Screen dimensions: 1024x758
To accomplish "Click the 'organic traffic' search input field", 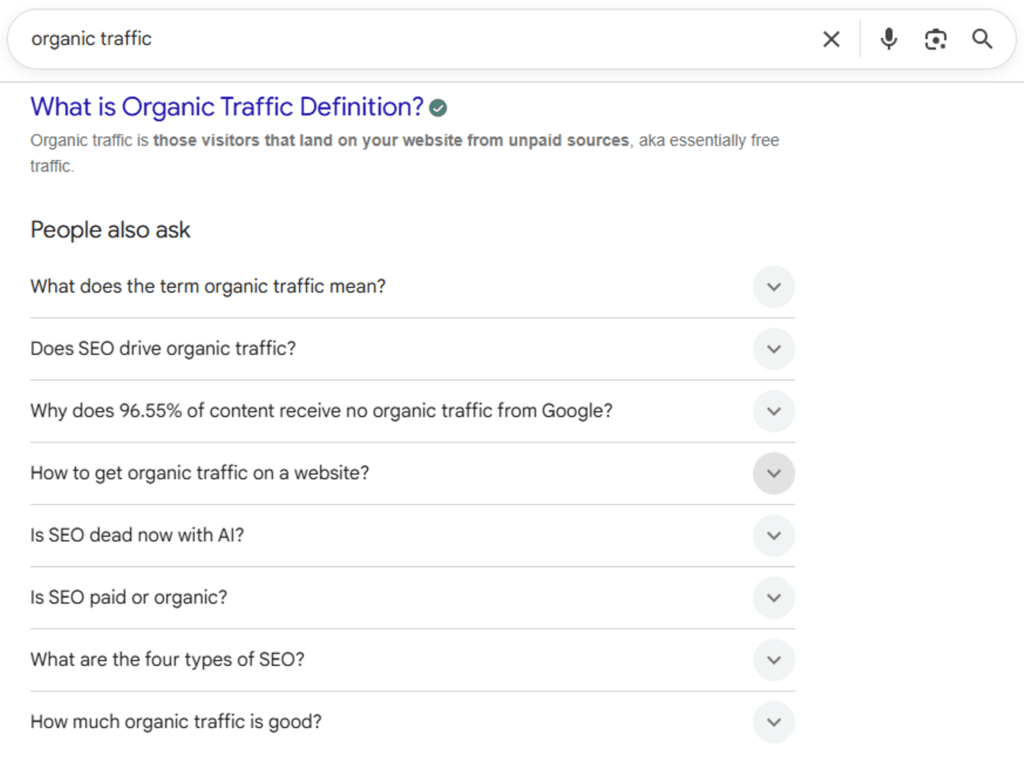I will point(418,39).
